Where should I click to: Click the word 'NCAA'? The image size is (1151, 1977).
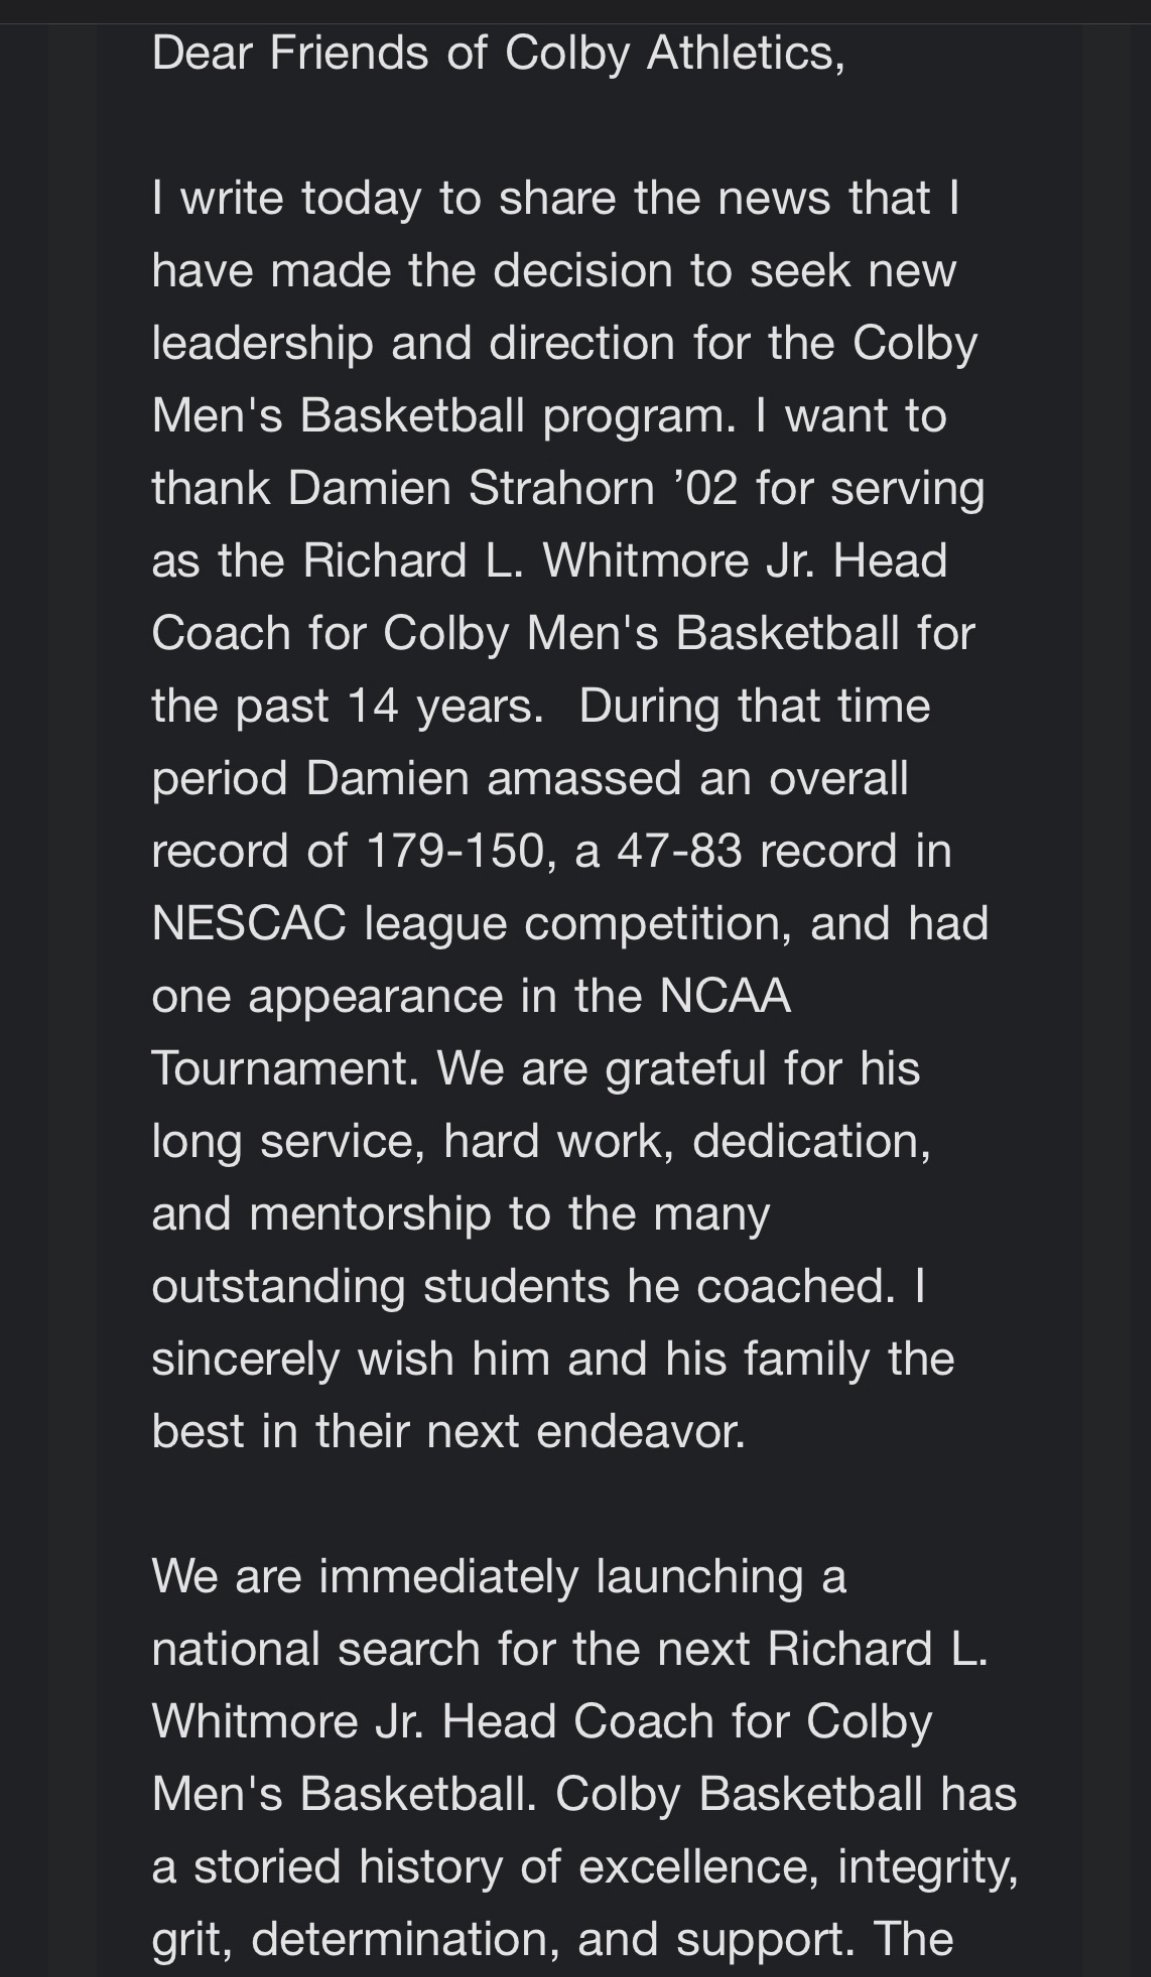tap(725, 996)
